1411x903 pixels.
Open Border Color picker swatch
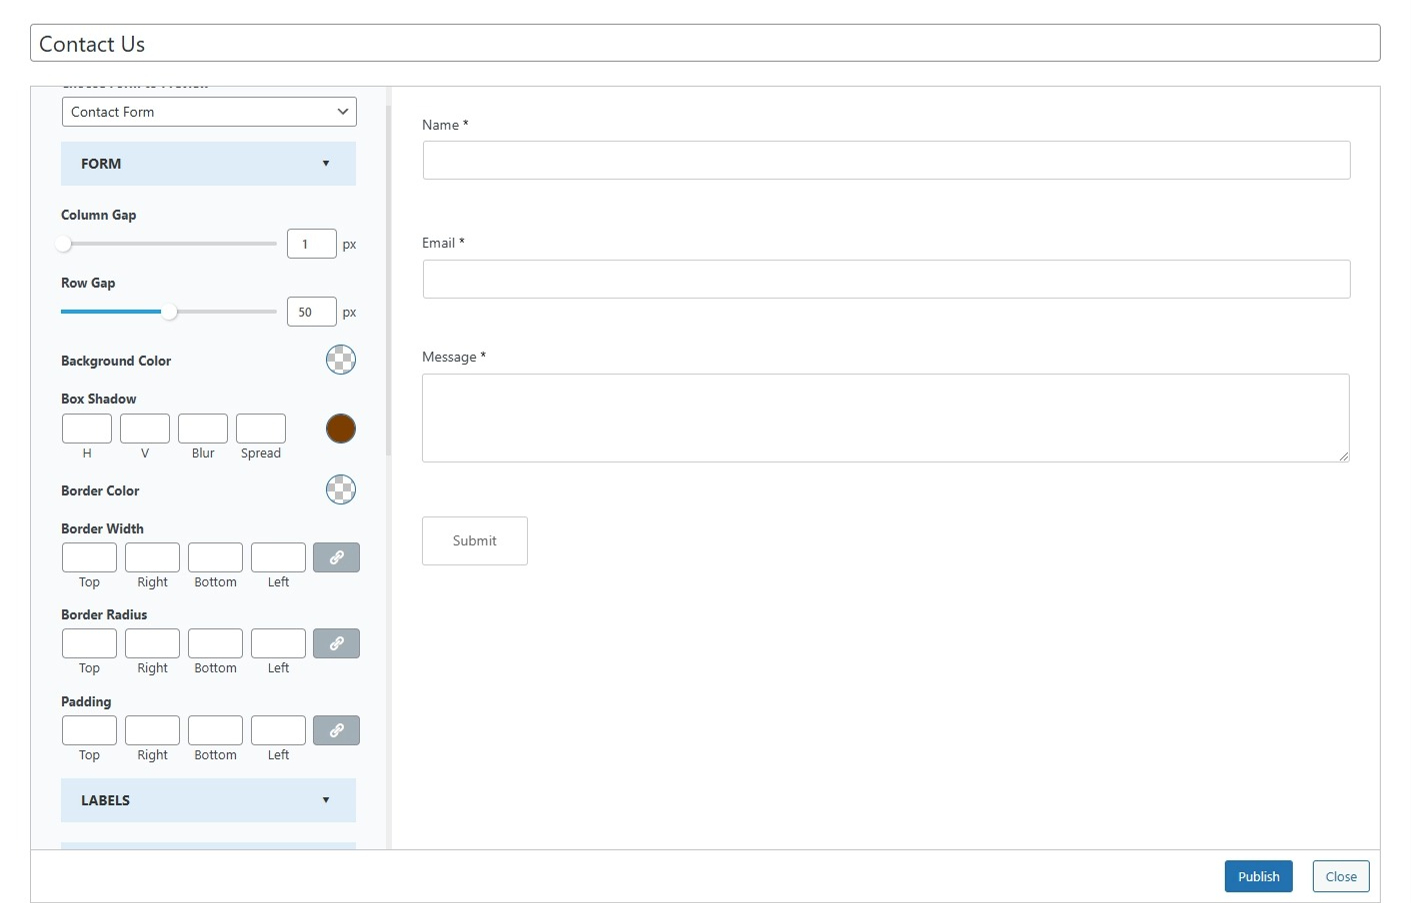click(x=341, y=490)
